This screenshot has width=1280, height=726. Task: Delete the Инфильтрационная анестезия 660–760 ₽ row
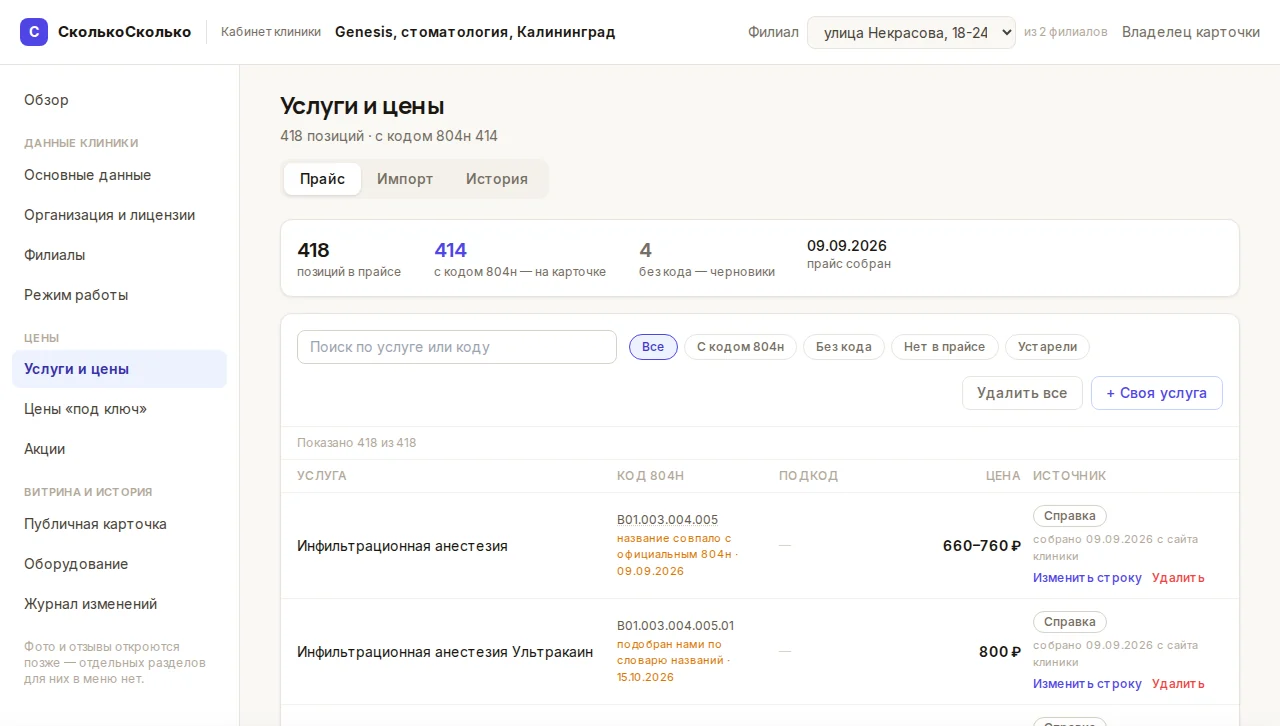1178,578
